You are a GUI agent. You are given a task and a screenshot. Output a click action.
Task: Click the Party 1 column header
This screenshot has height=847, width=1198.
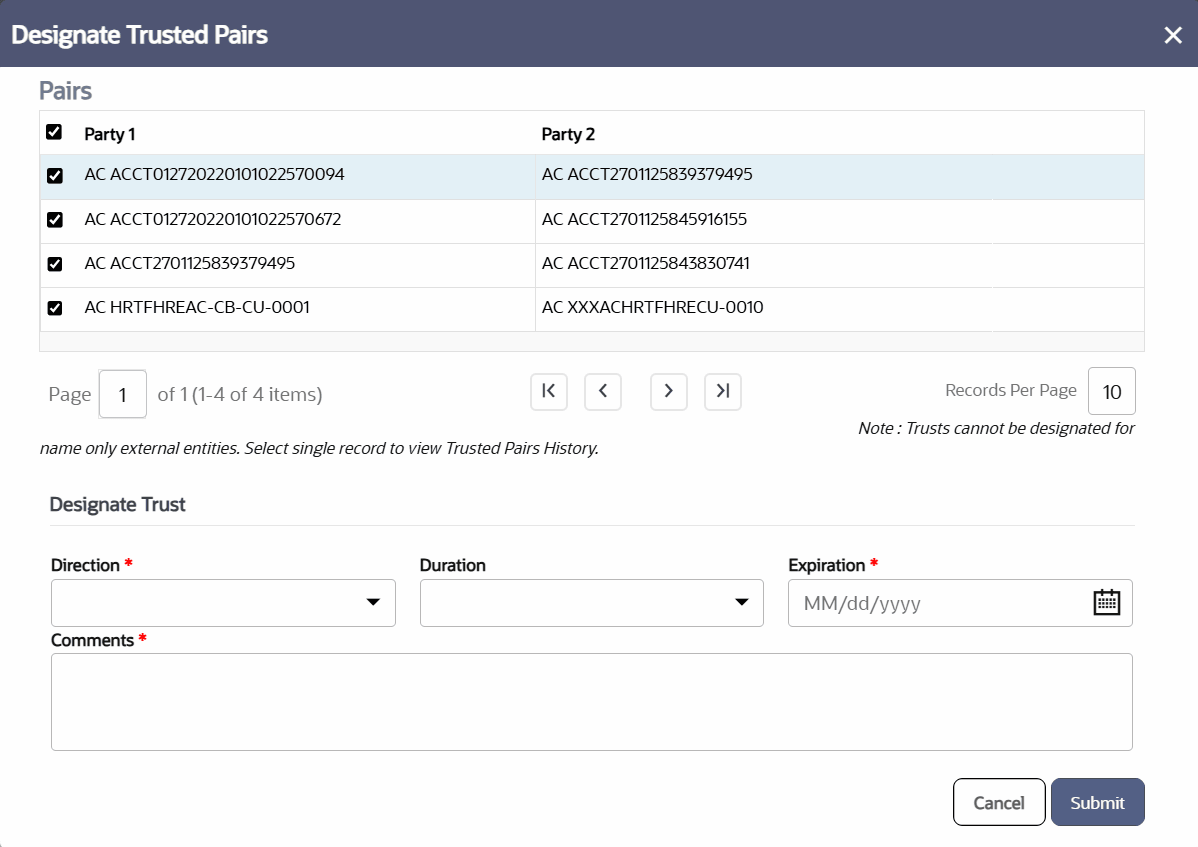[x=111, y=133]
